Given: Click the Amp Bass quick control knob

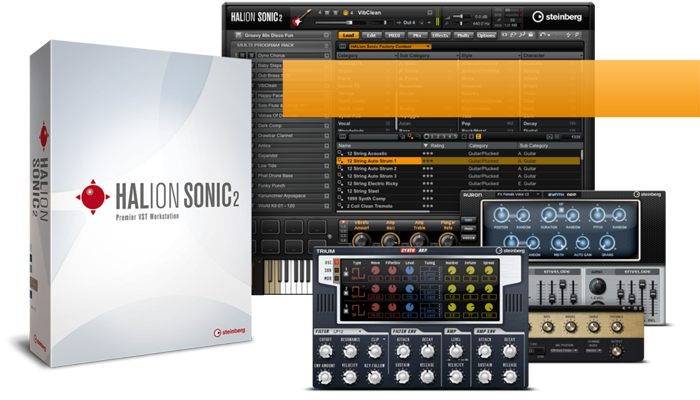Looking at the screenshot, I should [x=390, y=241].
